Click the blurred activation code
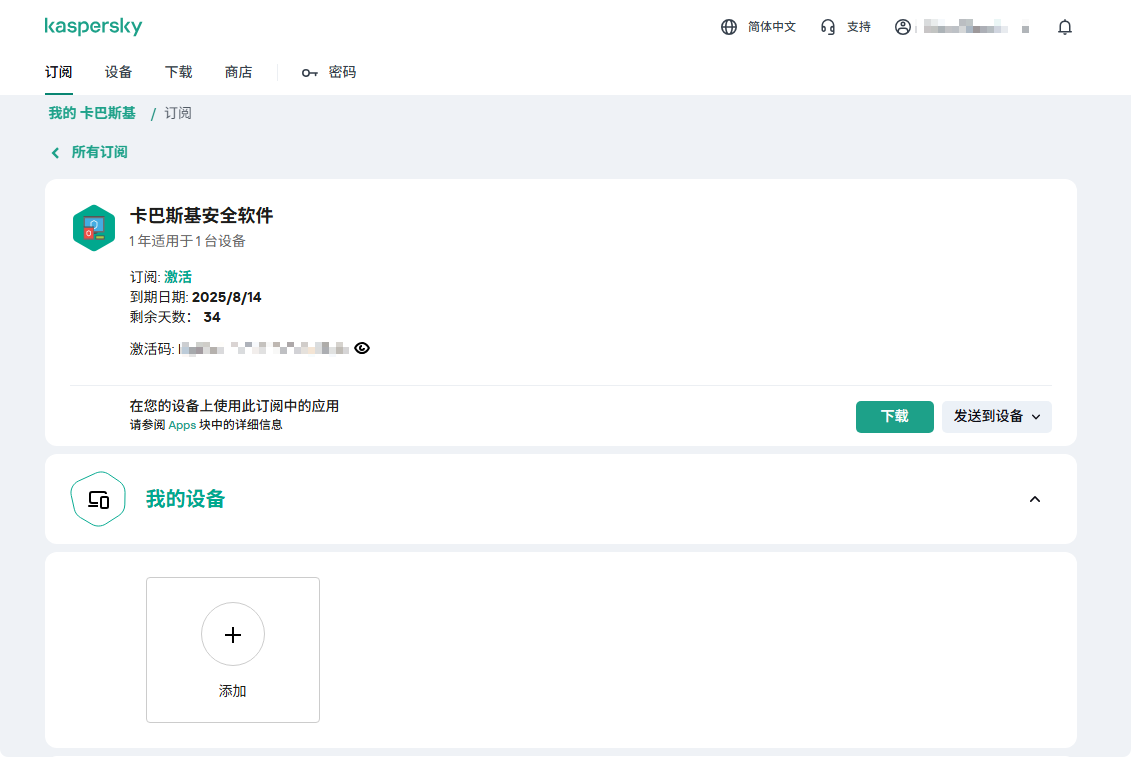 click(265, 349)
